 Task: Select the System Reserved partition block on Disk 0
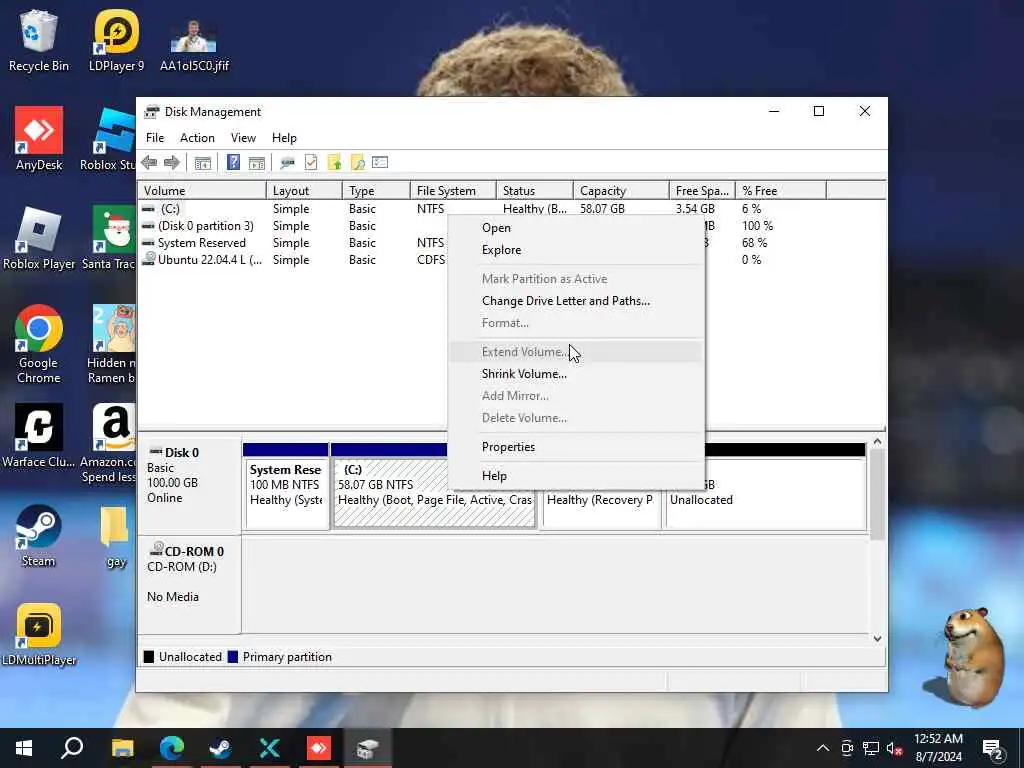(x=285, y=487)
